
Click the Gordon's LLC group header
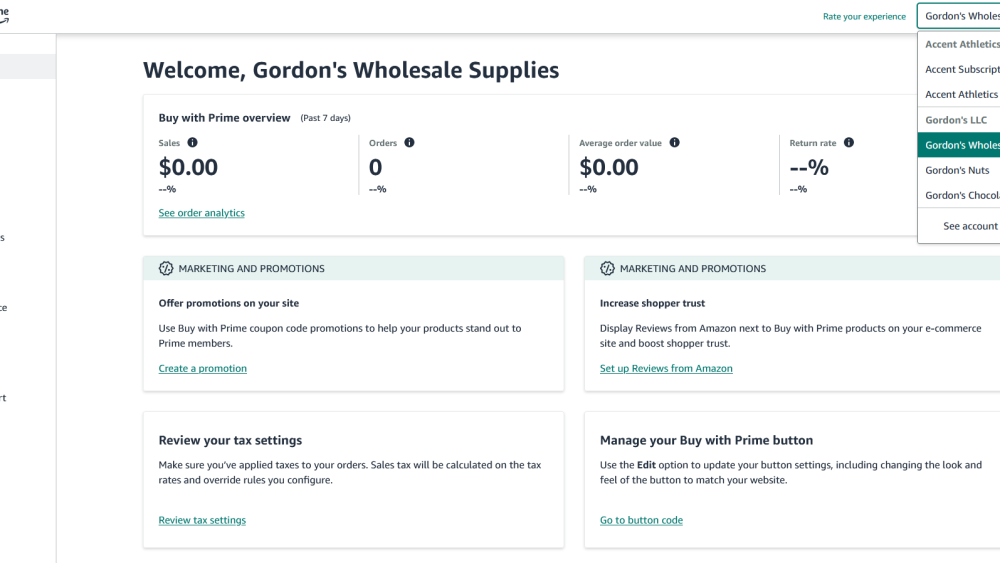coord(956,120)
